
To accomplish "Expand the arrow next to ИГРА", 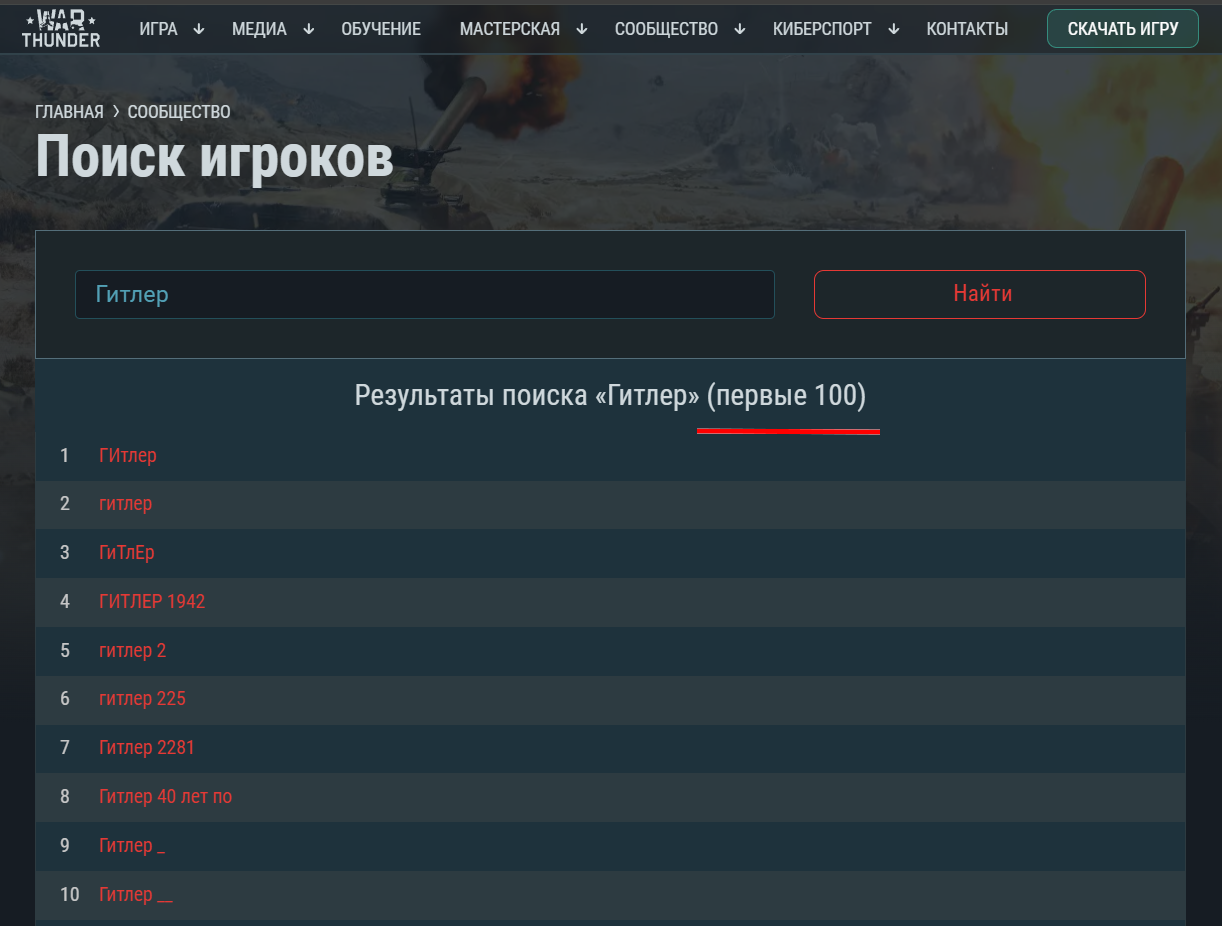I will pyautogui.click(x=199, y=29).
